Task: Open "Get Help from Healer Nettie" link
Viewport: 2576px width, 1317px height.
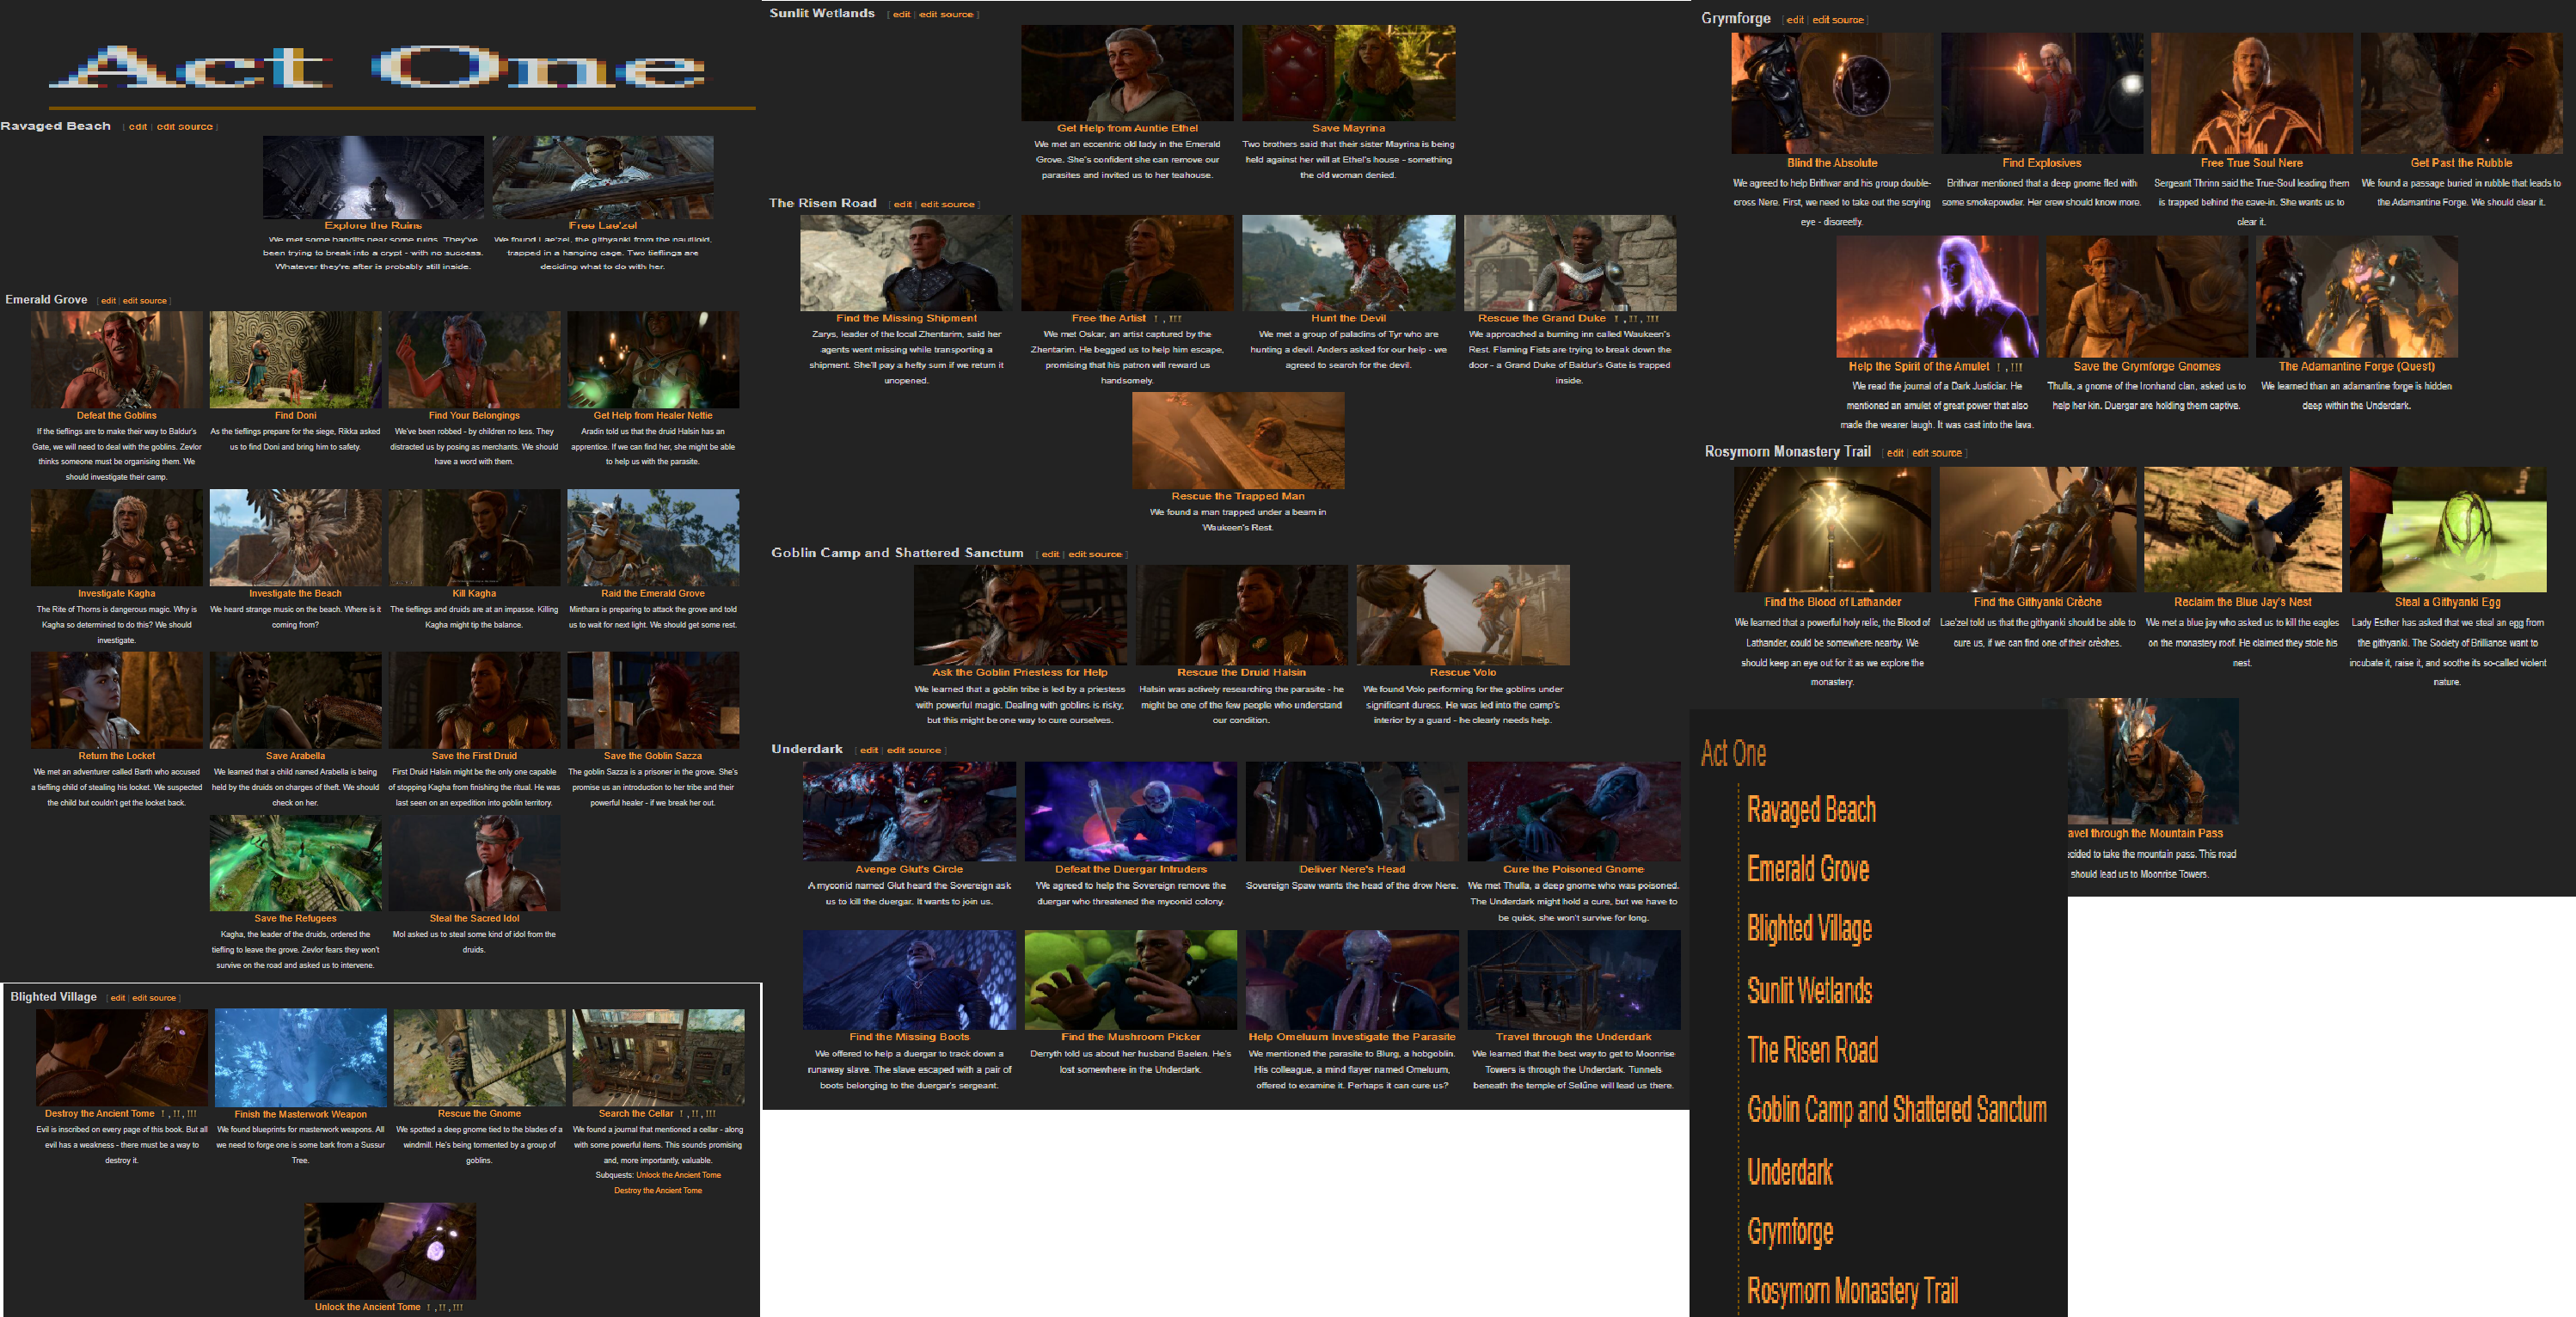Action: tap(653, 415)
